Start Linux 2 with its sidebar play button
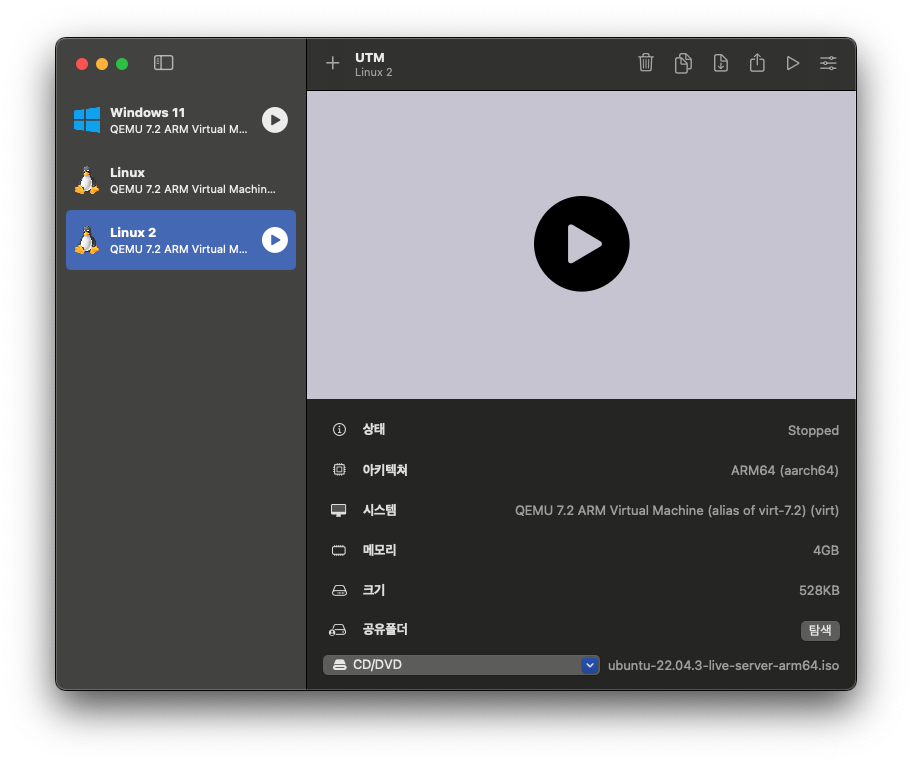912x764 pixels. pos(275,240)
